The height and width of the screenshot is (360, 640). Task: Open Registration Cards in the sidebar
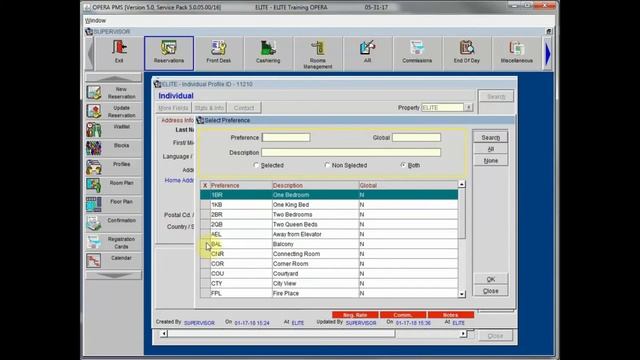(113, 242)
